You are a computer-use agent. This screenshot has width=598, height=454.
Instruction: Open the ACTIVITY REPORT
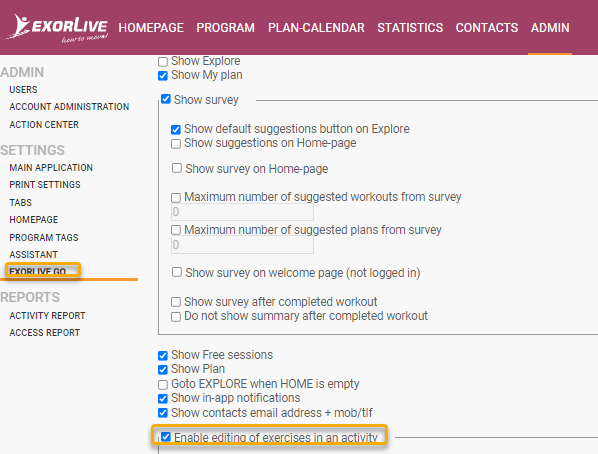click(47, 316)
